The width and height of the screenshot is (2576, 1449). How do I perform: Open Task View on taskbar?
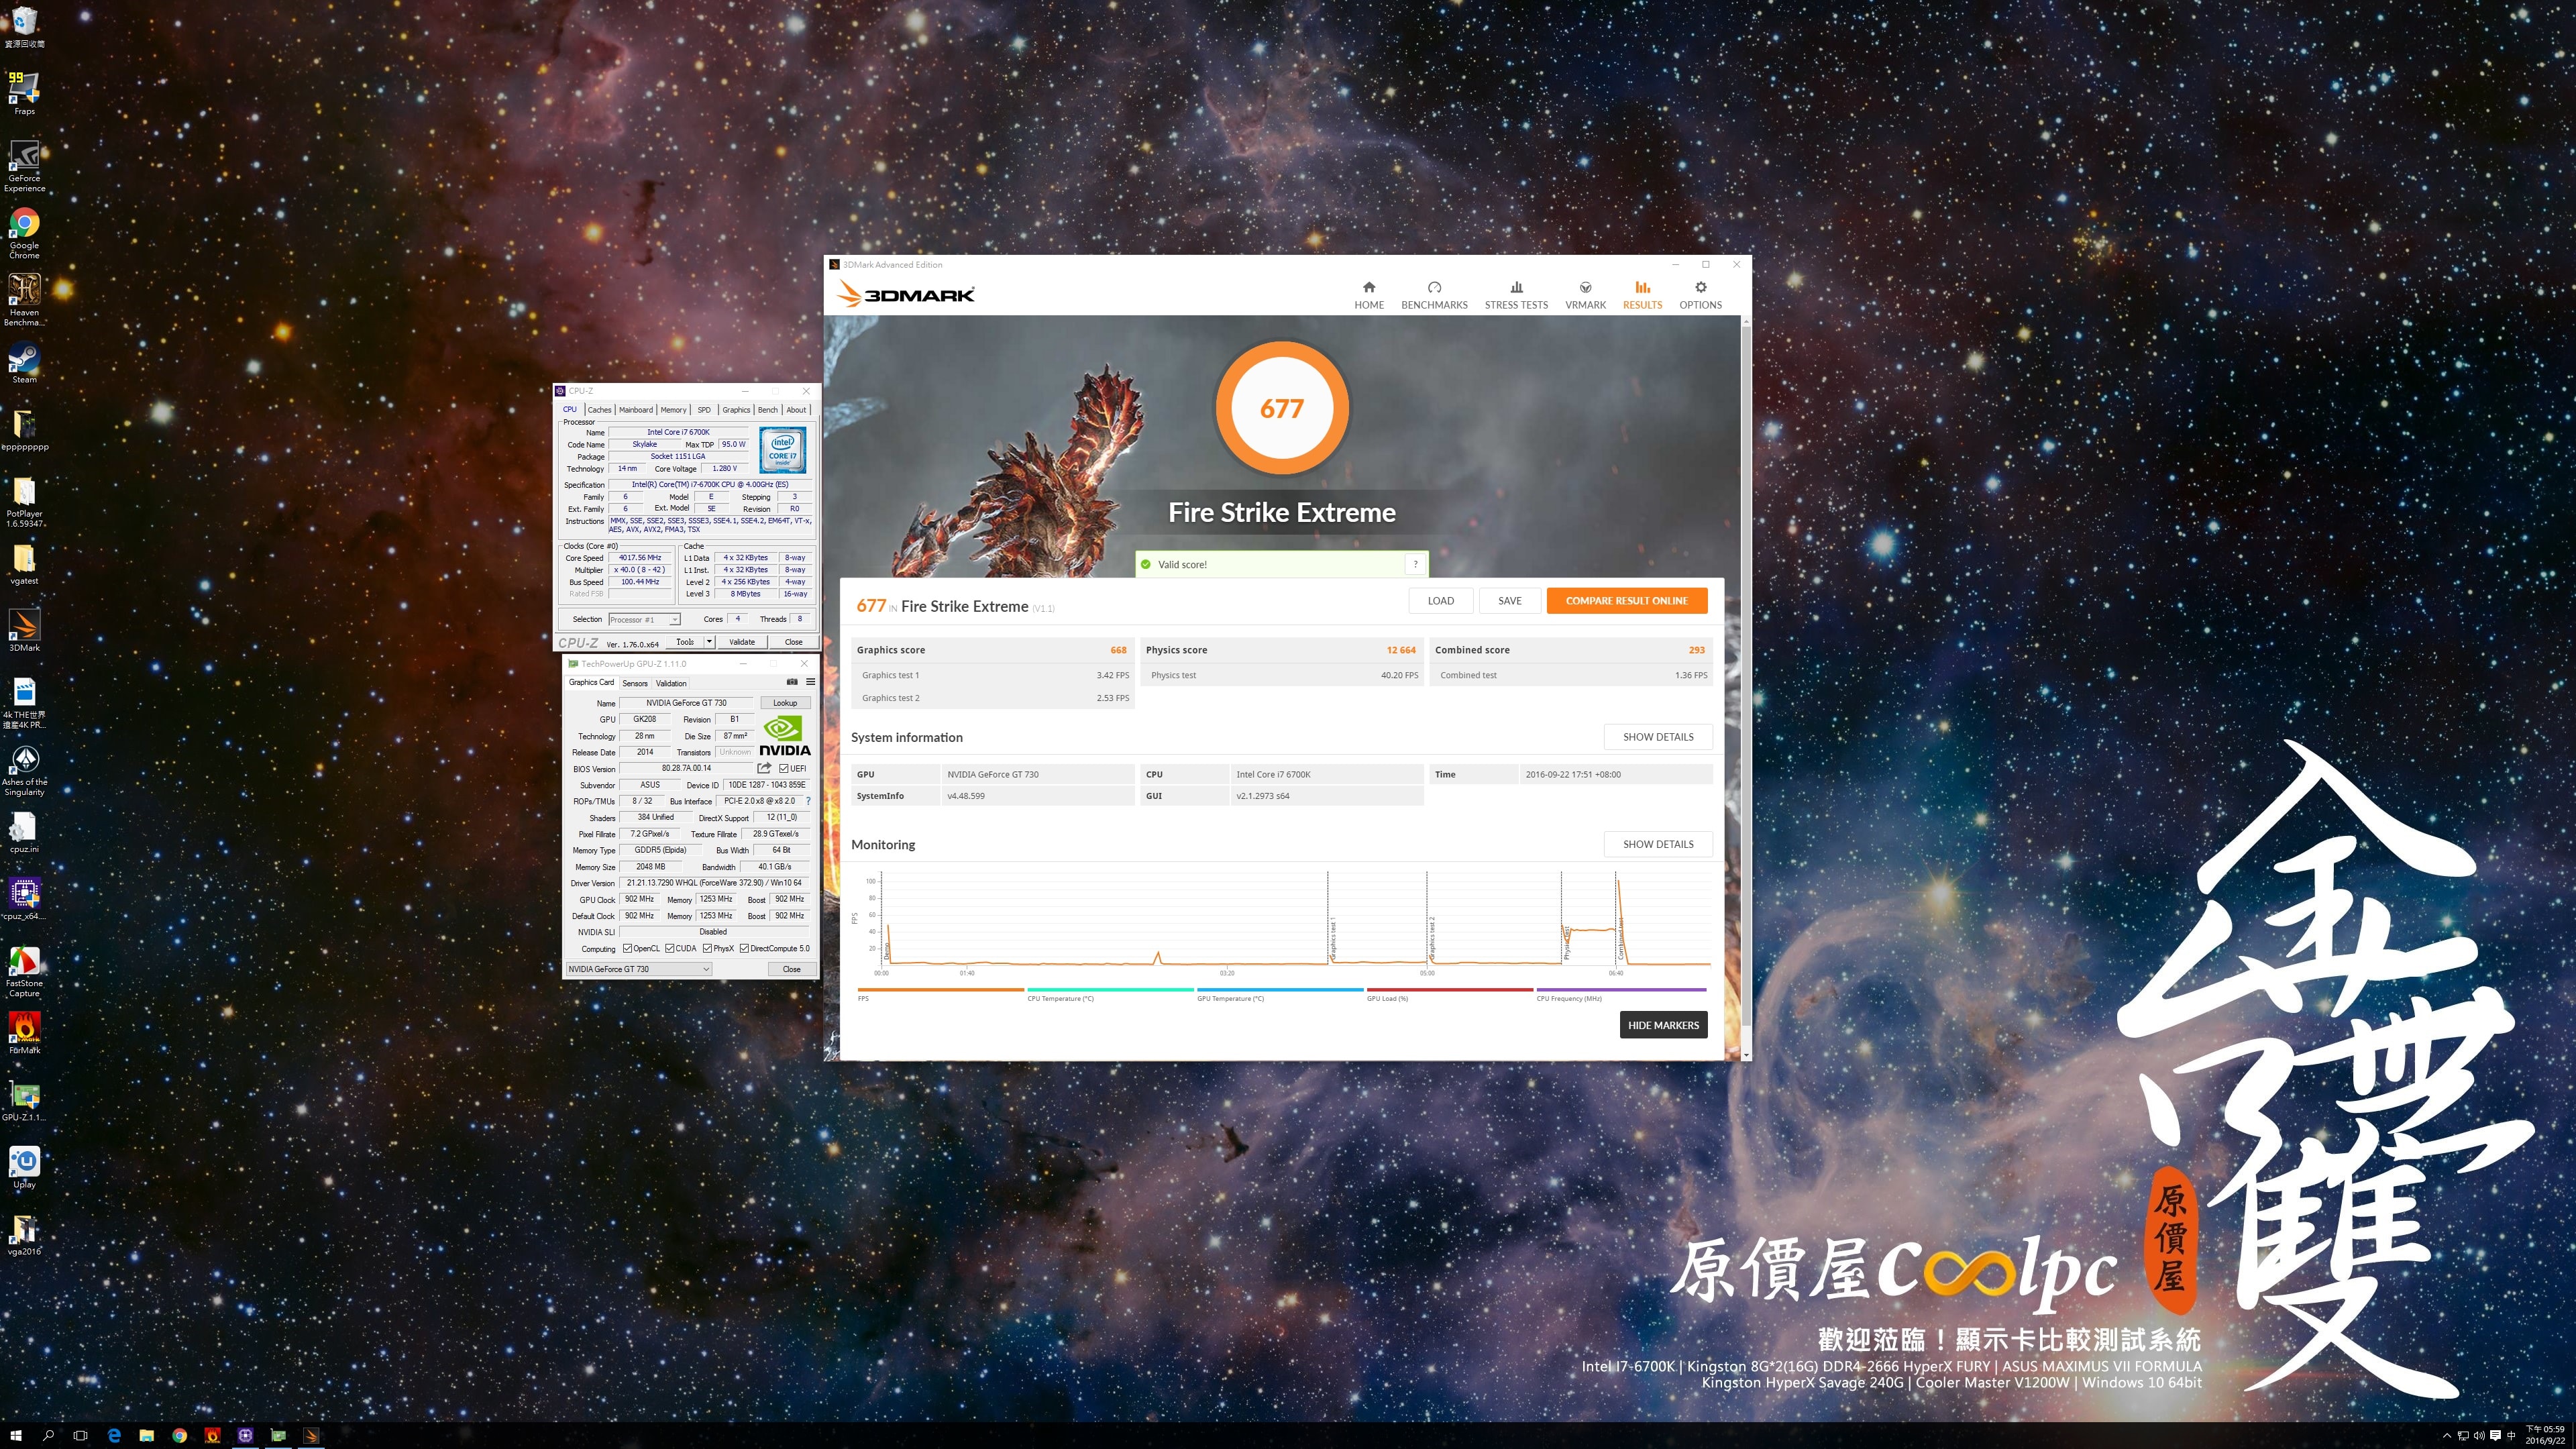pyautogui.click(x=80, y=1435)
